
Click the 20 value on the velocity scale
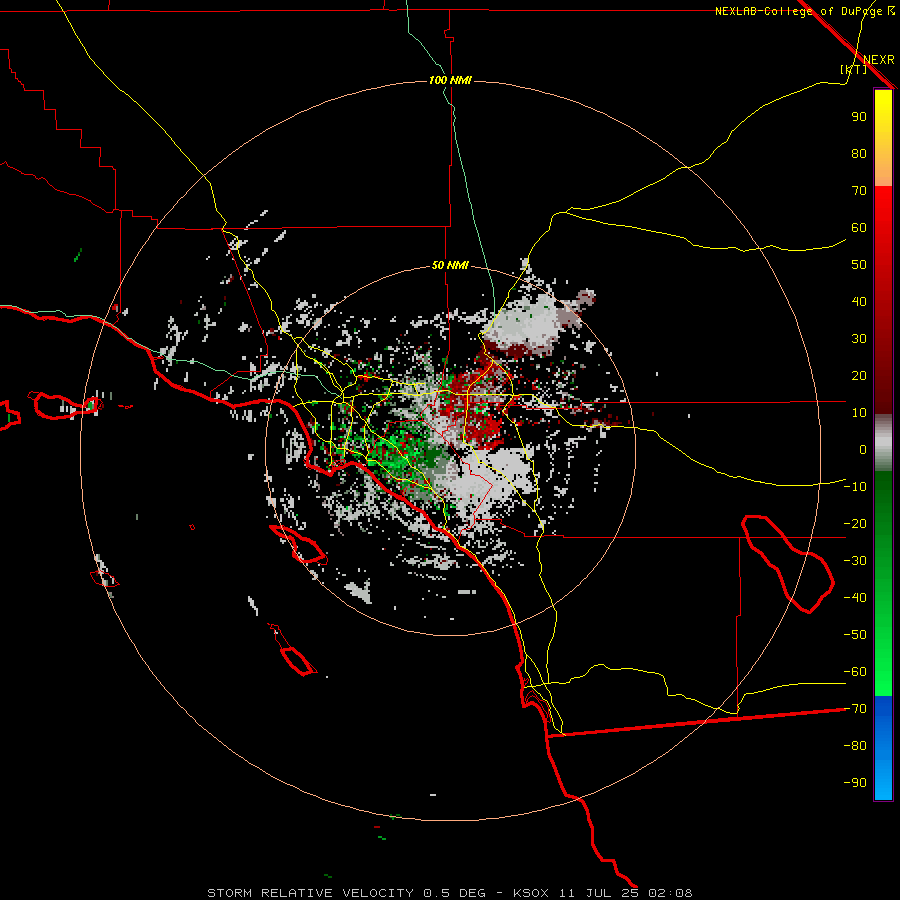pos(859,375)
